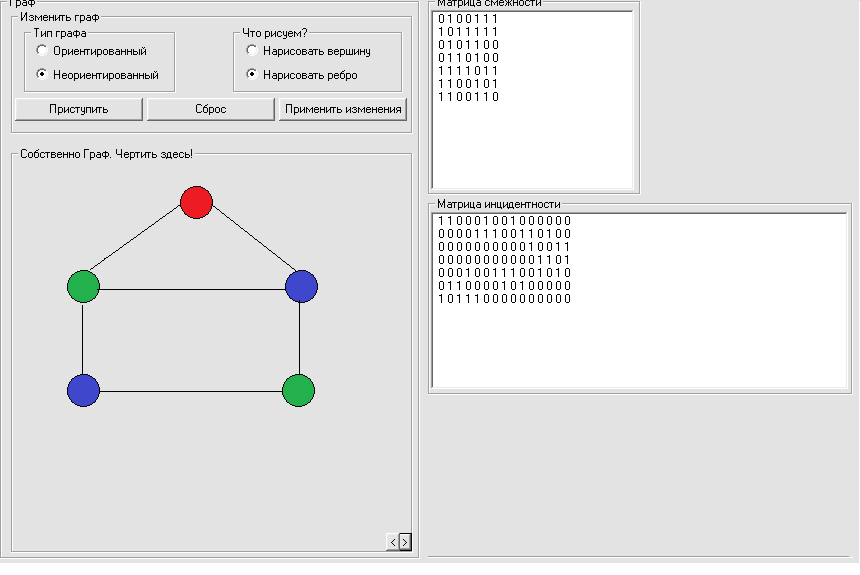Click the upper-right blue vertex
The image size is (860, 575).
click(x=301, y=286)
